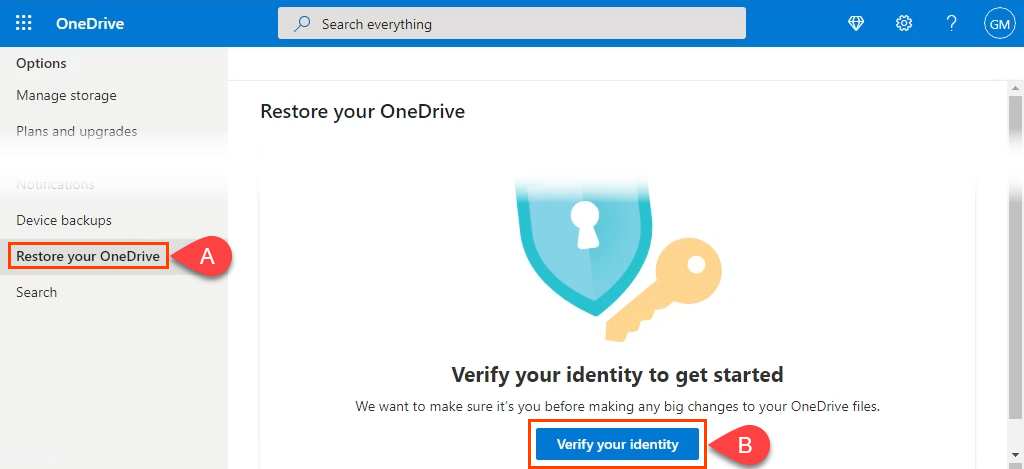The width and height of the screenshot is (1024, 469).
Task: Choose Restore your OneDrive in sidebar
Action: click(x=88, y=256)
